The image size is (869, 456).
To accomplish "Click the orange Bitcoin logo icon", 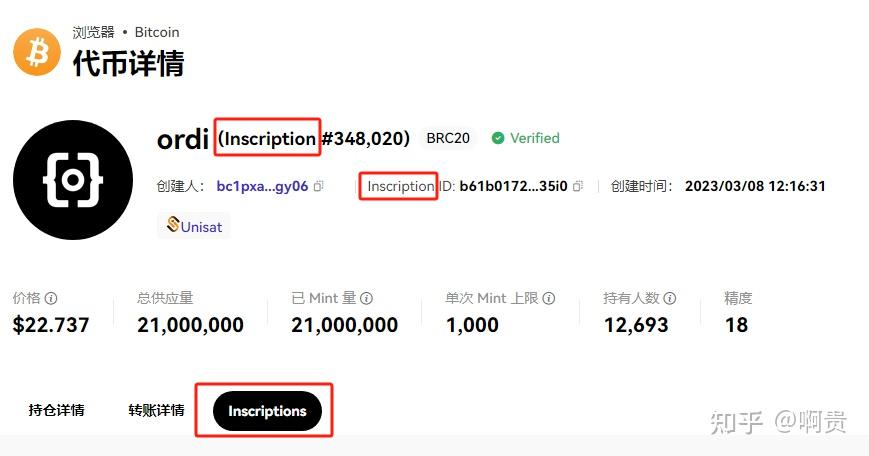I will (x=37, y=52).
